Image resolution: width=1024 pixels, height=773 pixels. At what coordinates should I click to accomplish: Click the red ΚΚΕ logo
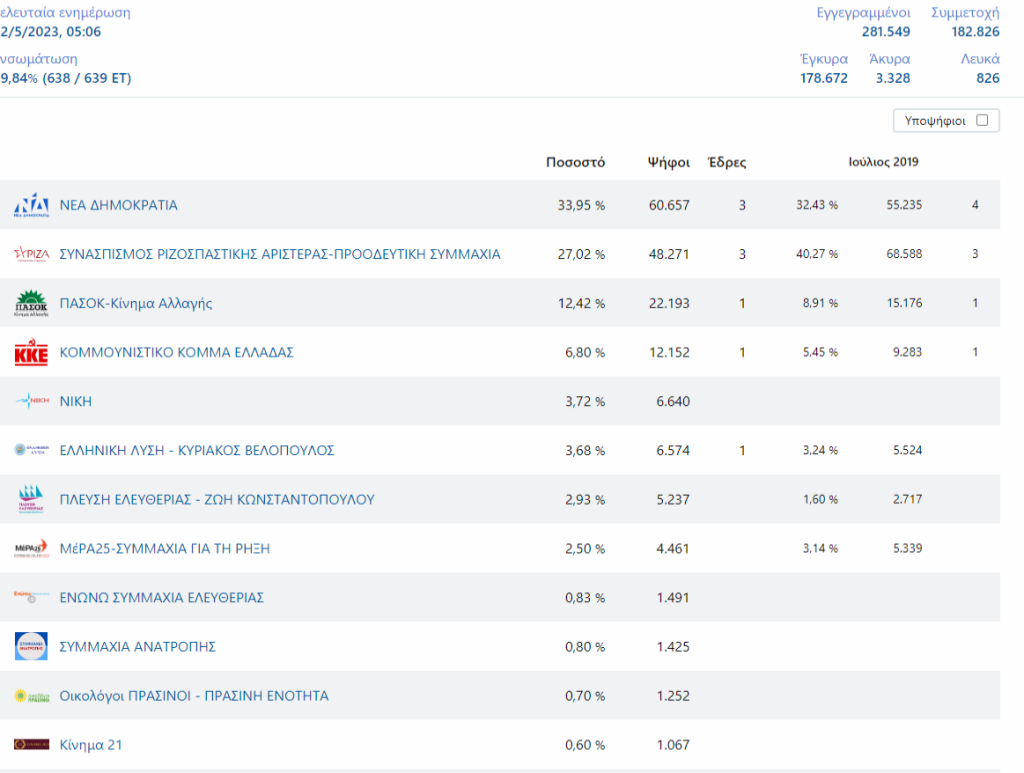31,352
